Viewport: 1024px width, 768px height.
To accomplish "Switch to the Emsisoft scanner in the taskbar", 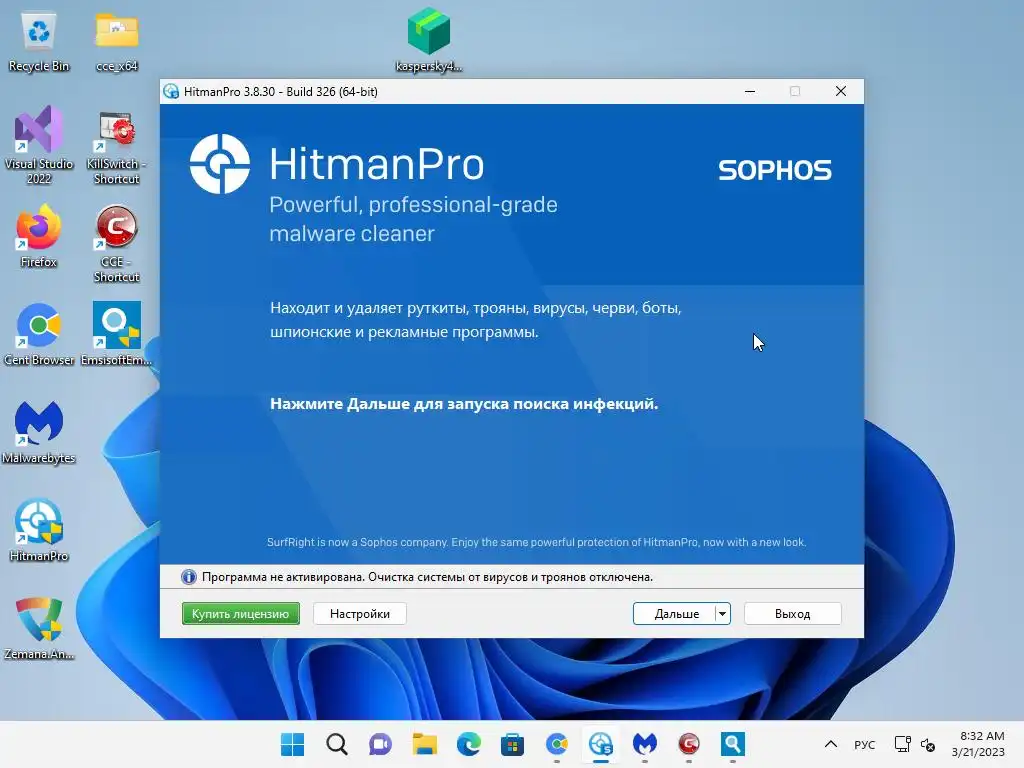I will (733, 744).
